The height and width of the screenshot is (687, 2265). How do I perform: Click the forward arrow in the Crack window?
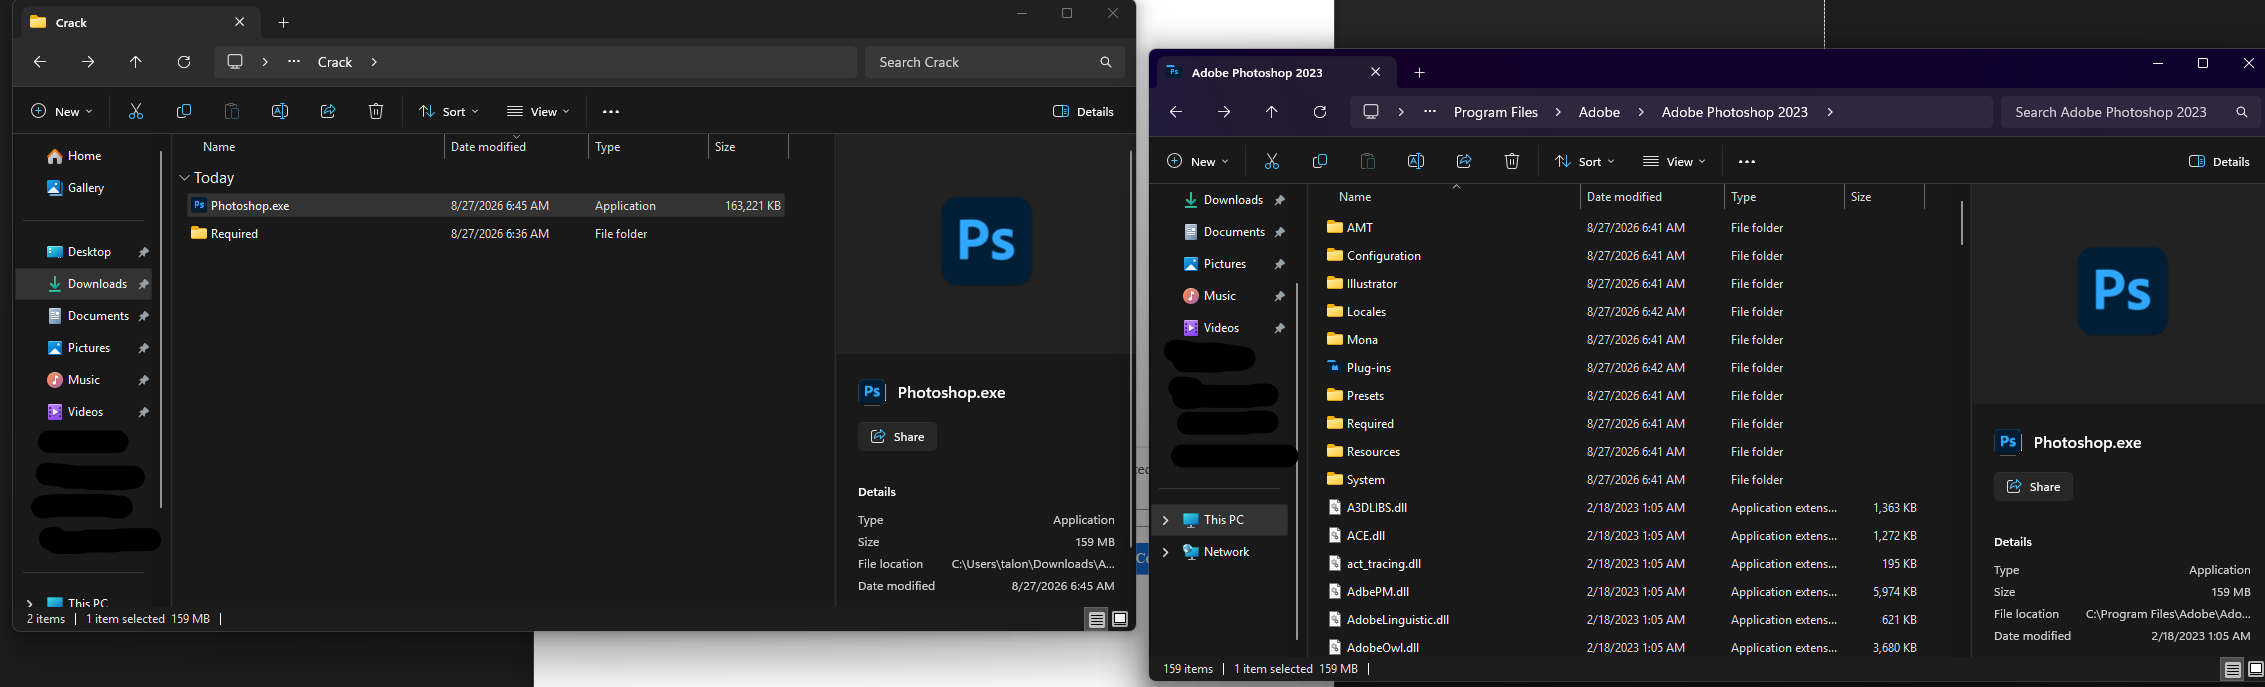[88, 62]
